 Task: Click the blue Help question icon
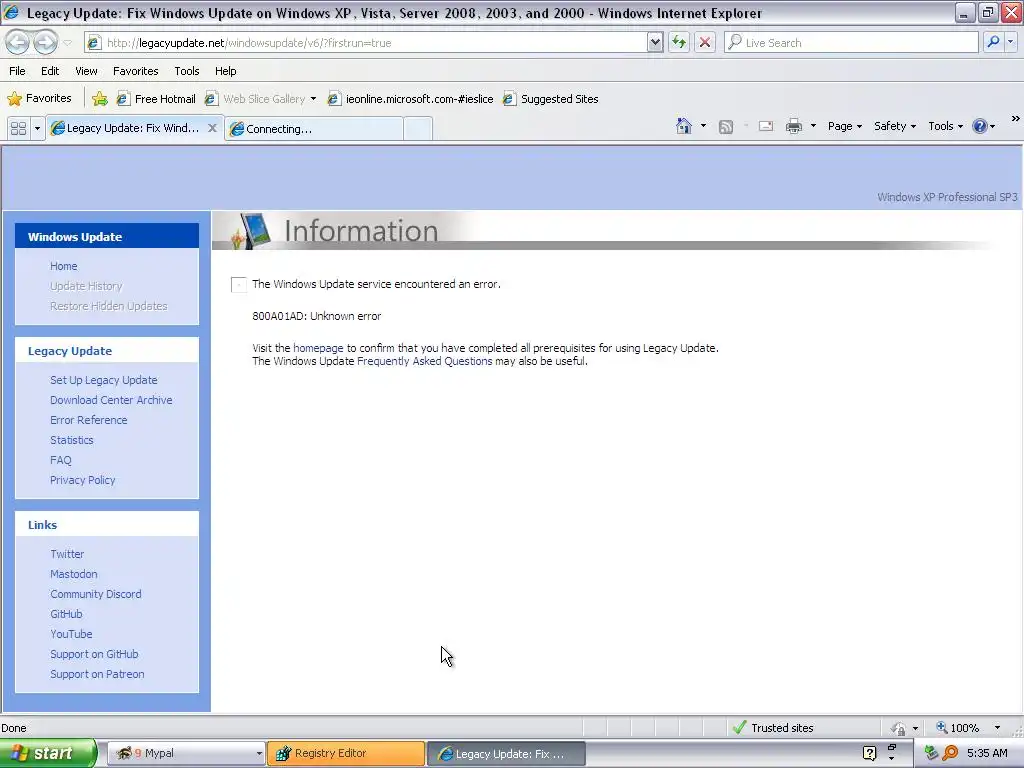point(980,126)
